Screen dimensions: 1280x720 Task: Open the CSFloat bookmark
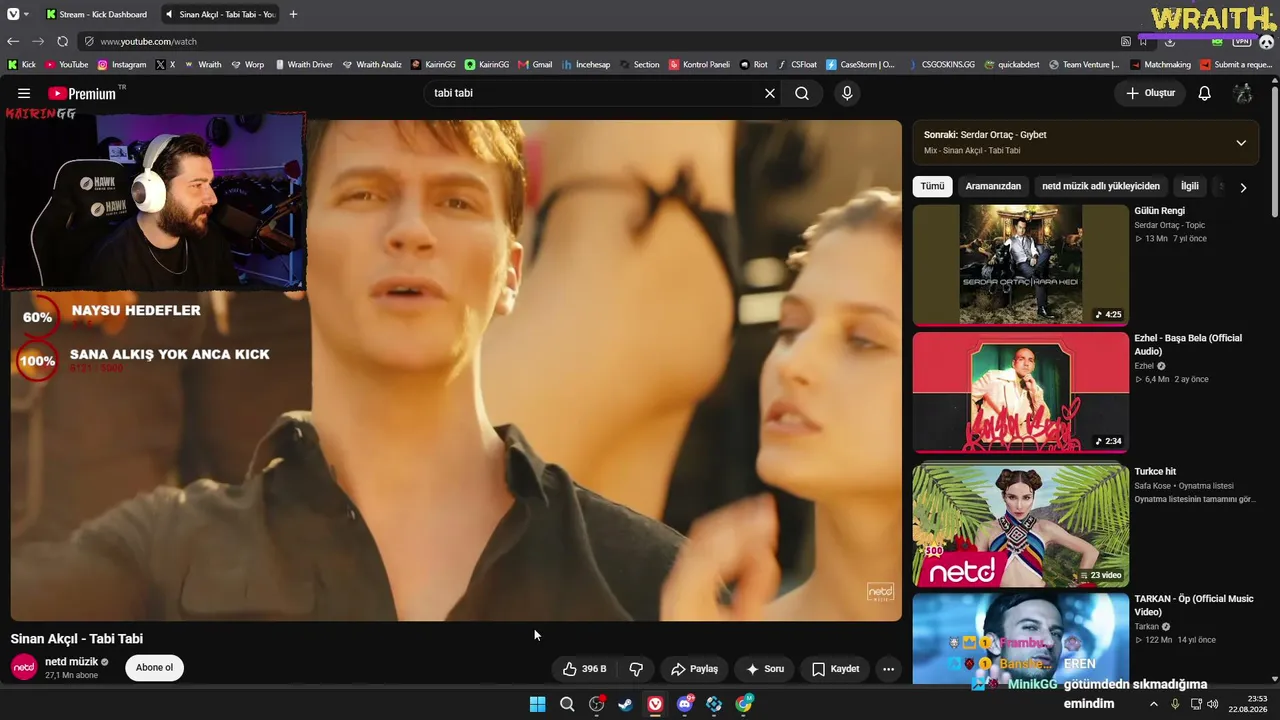[797, 65]
